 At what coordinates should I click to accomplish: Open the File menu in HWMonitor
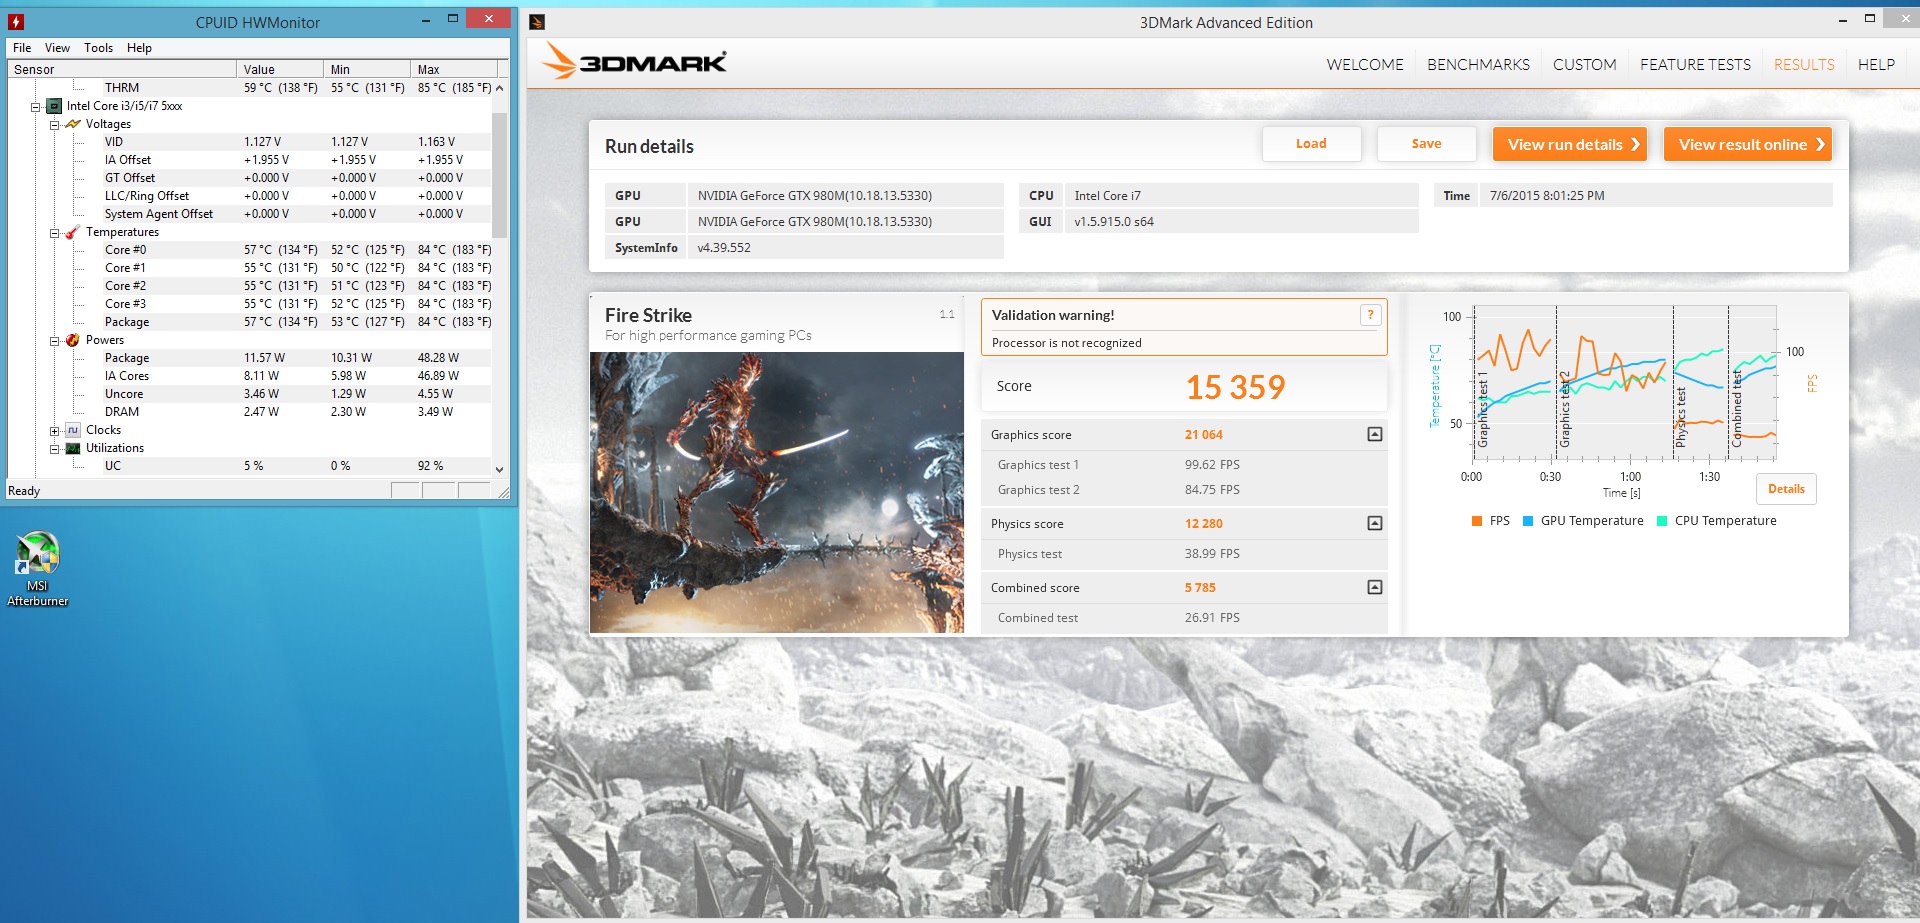pos(22,47)
